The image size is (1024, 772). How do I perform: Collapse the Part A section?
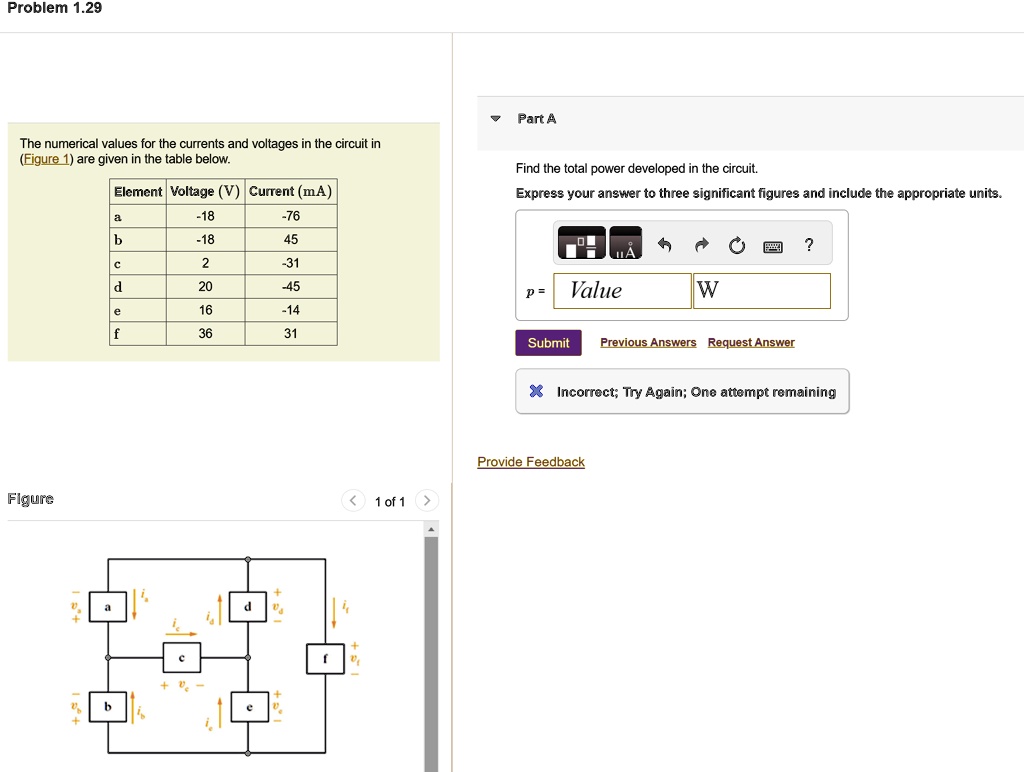tap(495, 118)
